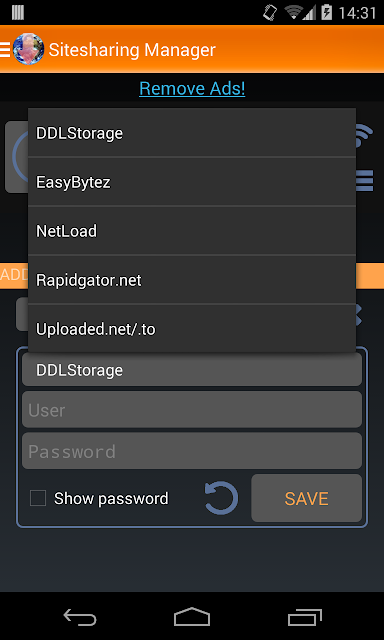Choose EasyBytez from the site list
The image size is (384, 640).
(192, 182)
